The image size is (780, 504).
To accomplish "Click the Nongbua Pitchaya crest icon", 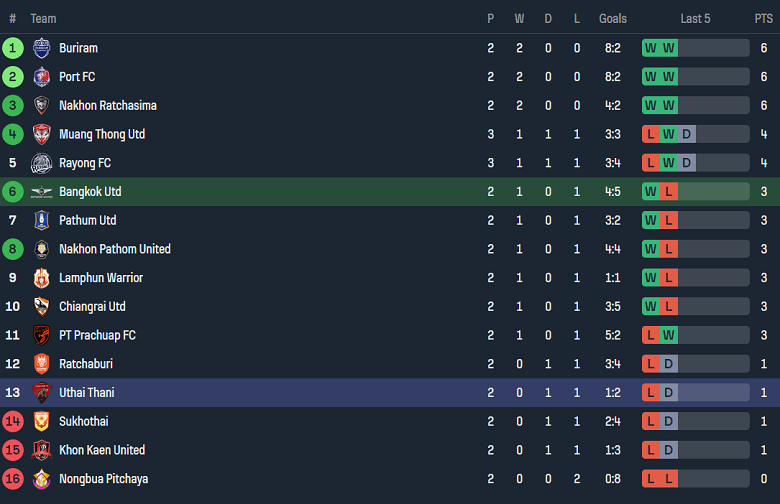I will tap(41, 479).
